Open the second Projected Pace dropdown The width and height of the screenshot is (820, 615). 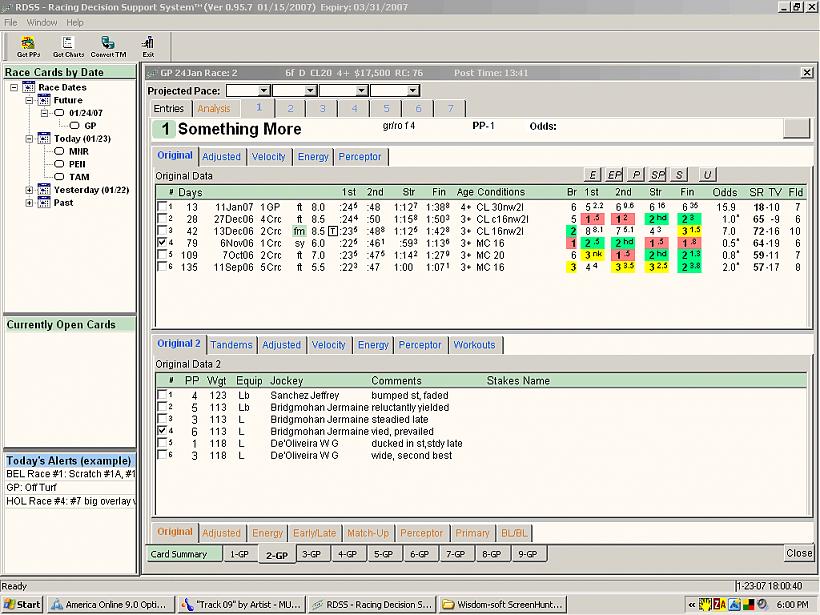pos(311,91)
